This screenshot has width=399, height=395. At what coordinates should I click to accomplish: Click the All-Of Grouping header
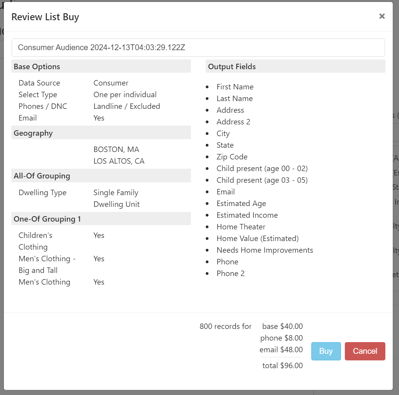click(101, 176)
